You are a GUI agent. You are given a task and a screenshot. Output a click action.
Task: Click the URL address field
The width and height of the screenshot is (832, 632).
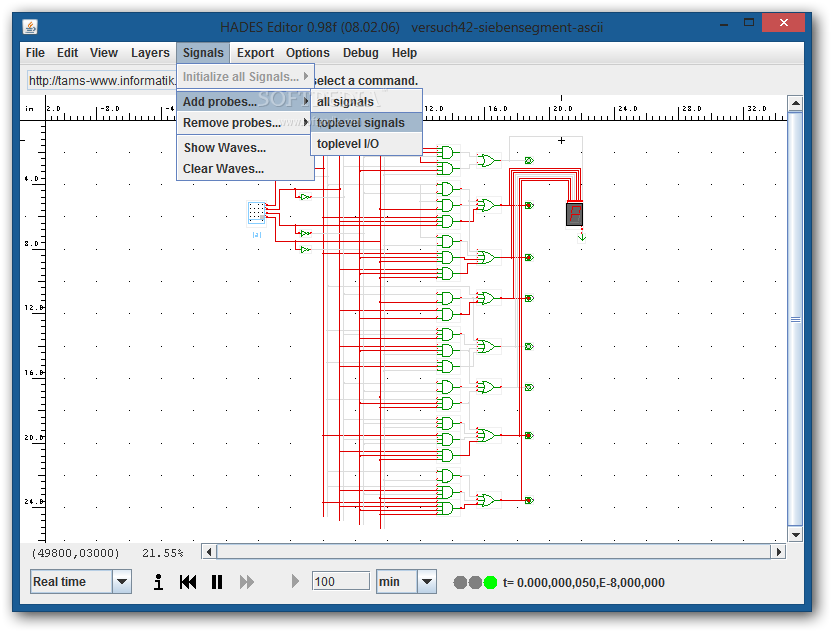tap(101, 81)
